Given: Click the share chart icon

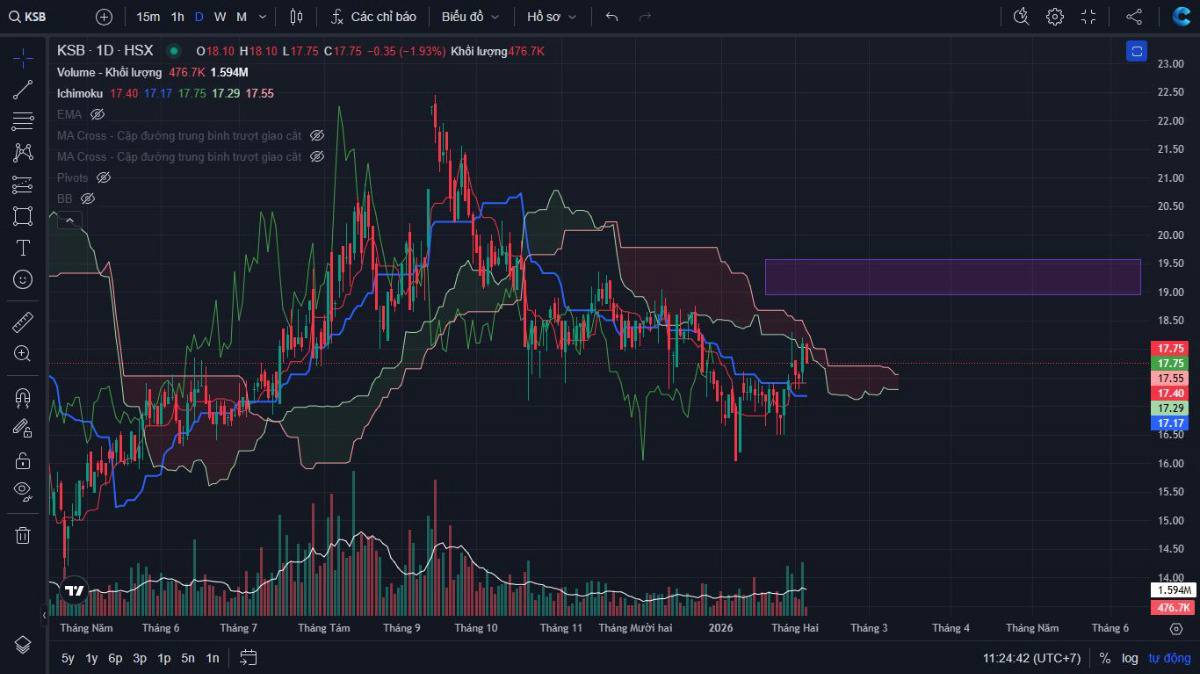Looking at the screenshot, I should pos(1133,17).
